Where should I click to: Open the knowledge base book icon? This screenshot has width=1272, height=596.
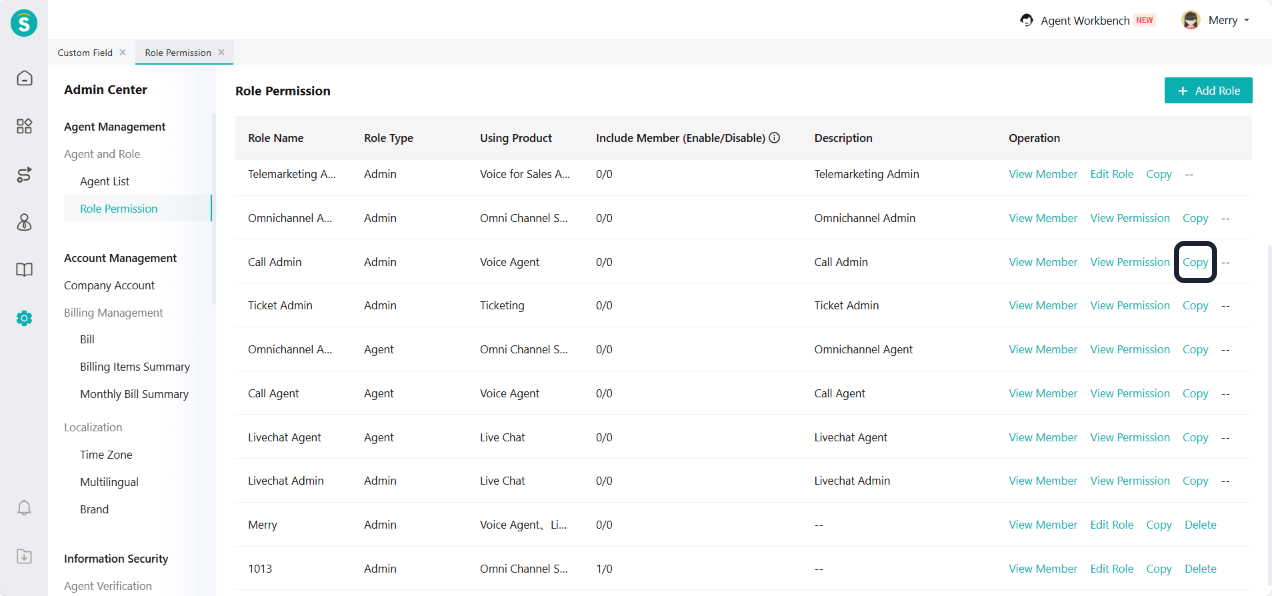[x=24, y=270]
